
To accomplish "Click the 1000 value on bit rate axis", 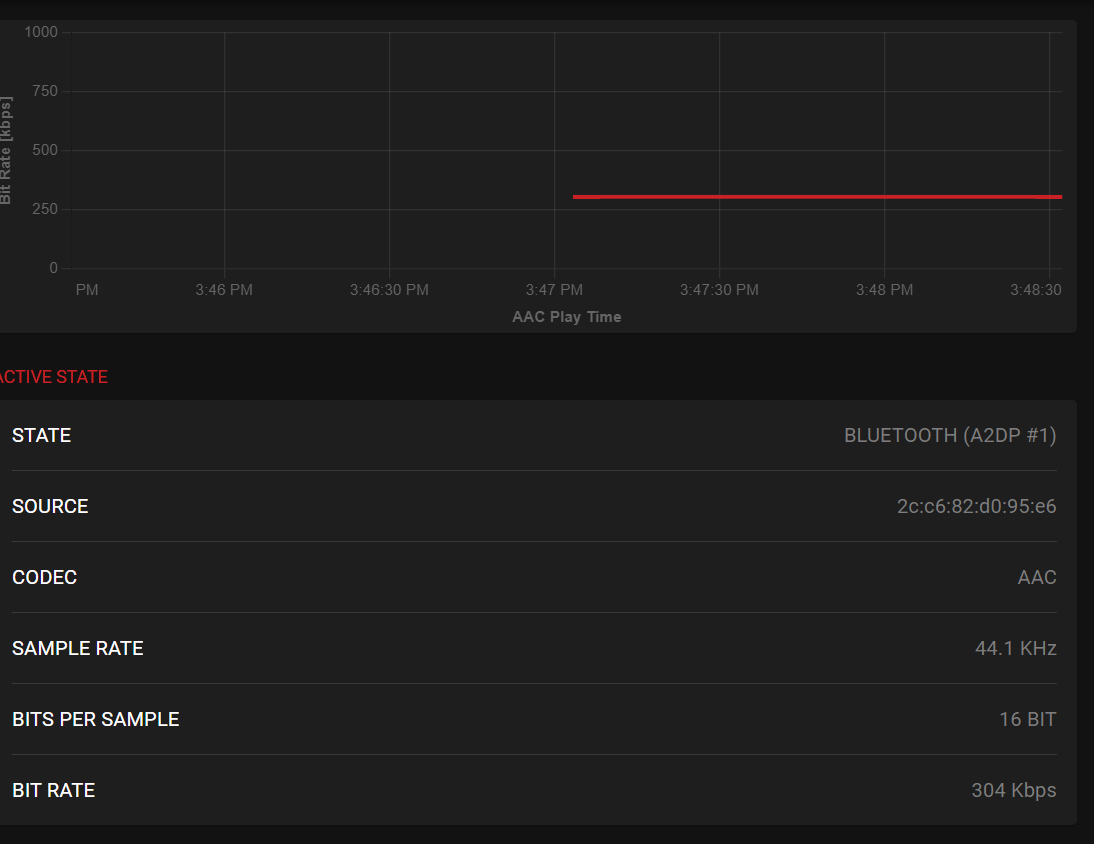I will (x=42, y=32).
